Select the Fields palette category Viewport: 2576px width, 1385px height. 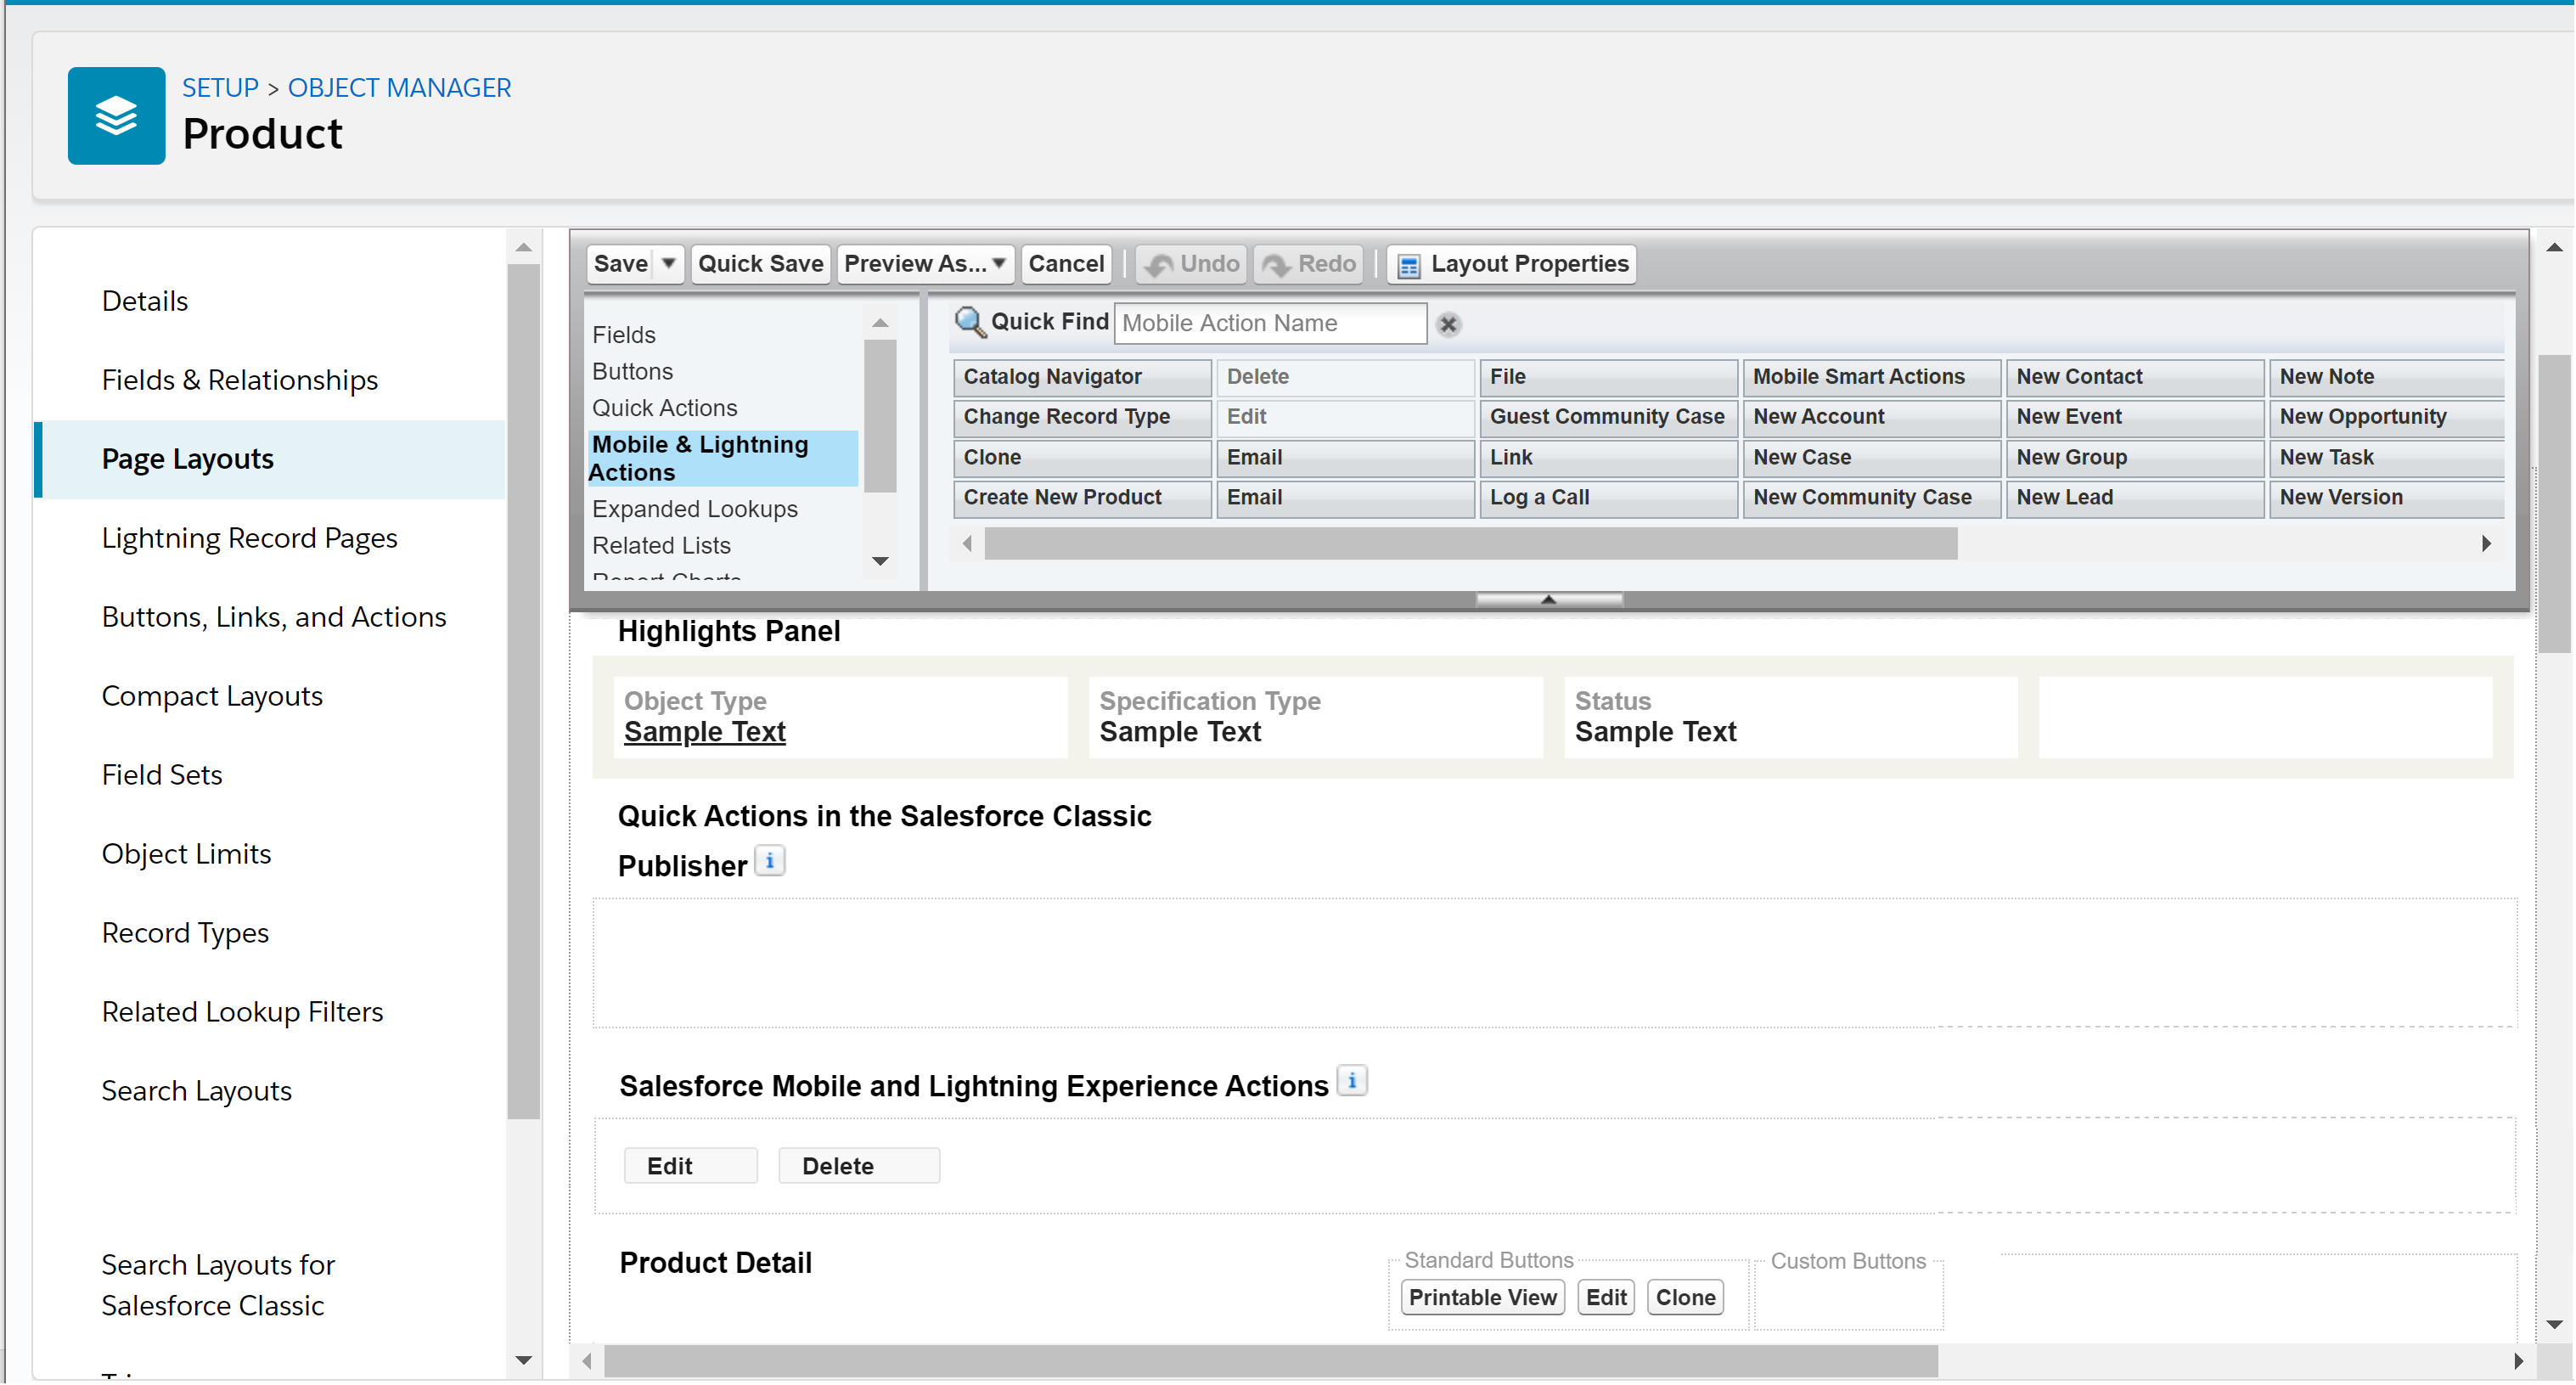click(x=624, y=335)
